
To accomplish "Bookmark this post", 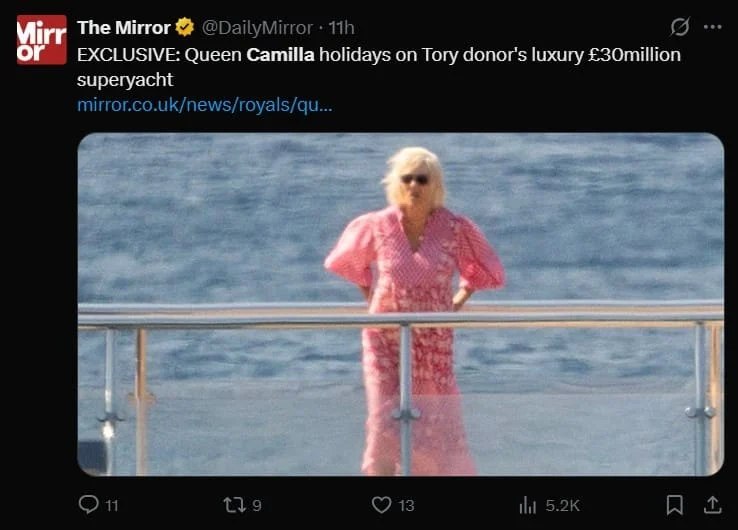I will pos(675,505).
